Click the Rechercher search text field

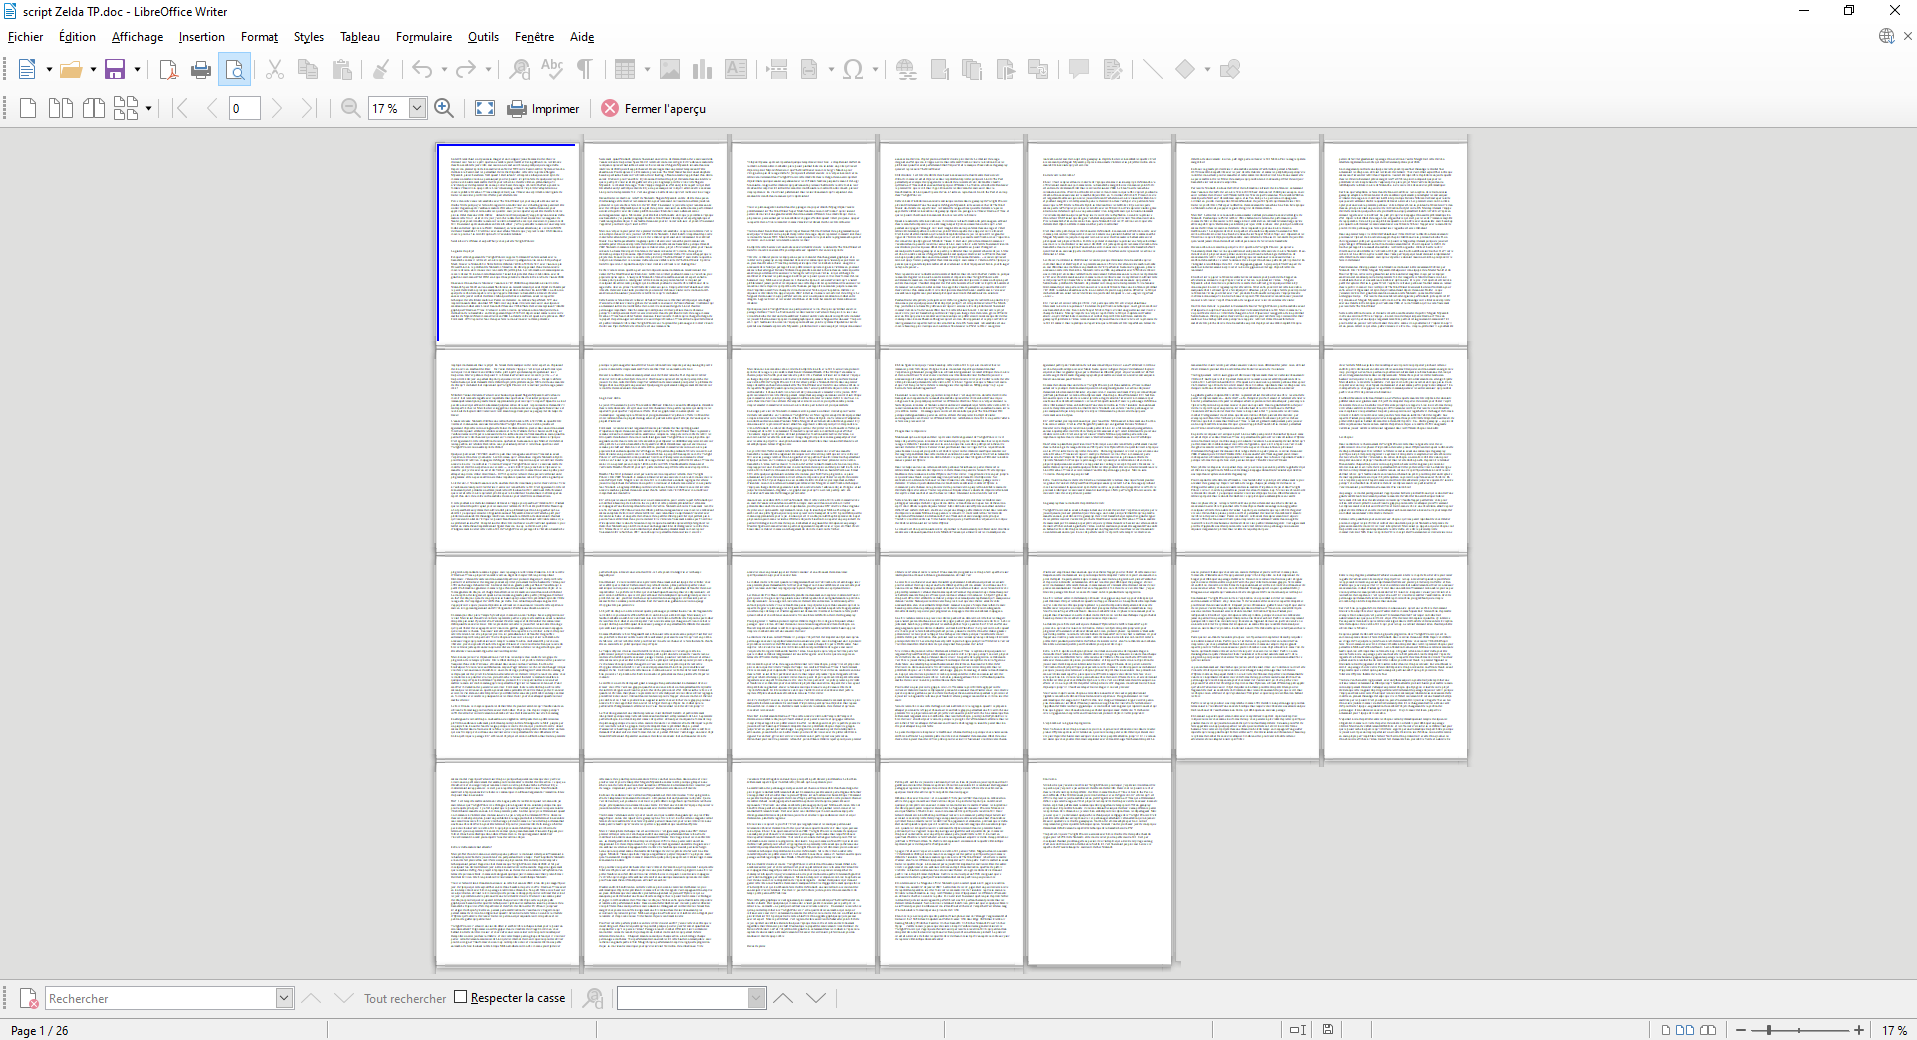[160, 998]
